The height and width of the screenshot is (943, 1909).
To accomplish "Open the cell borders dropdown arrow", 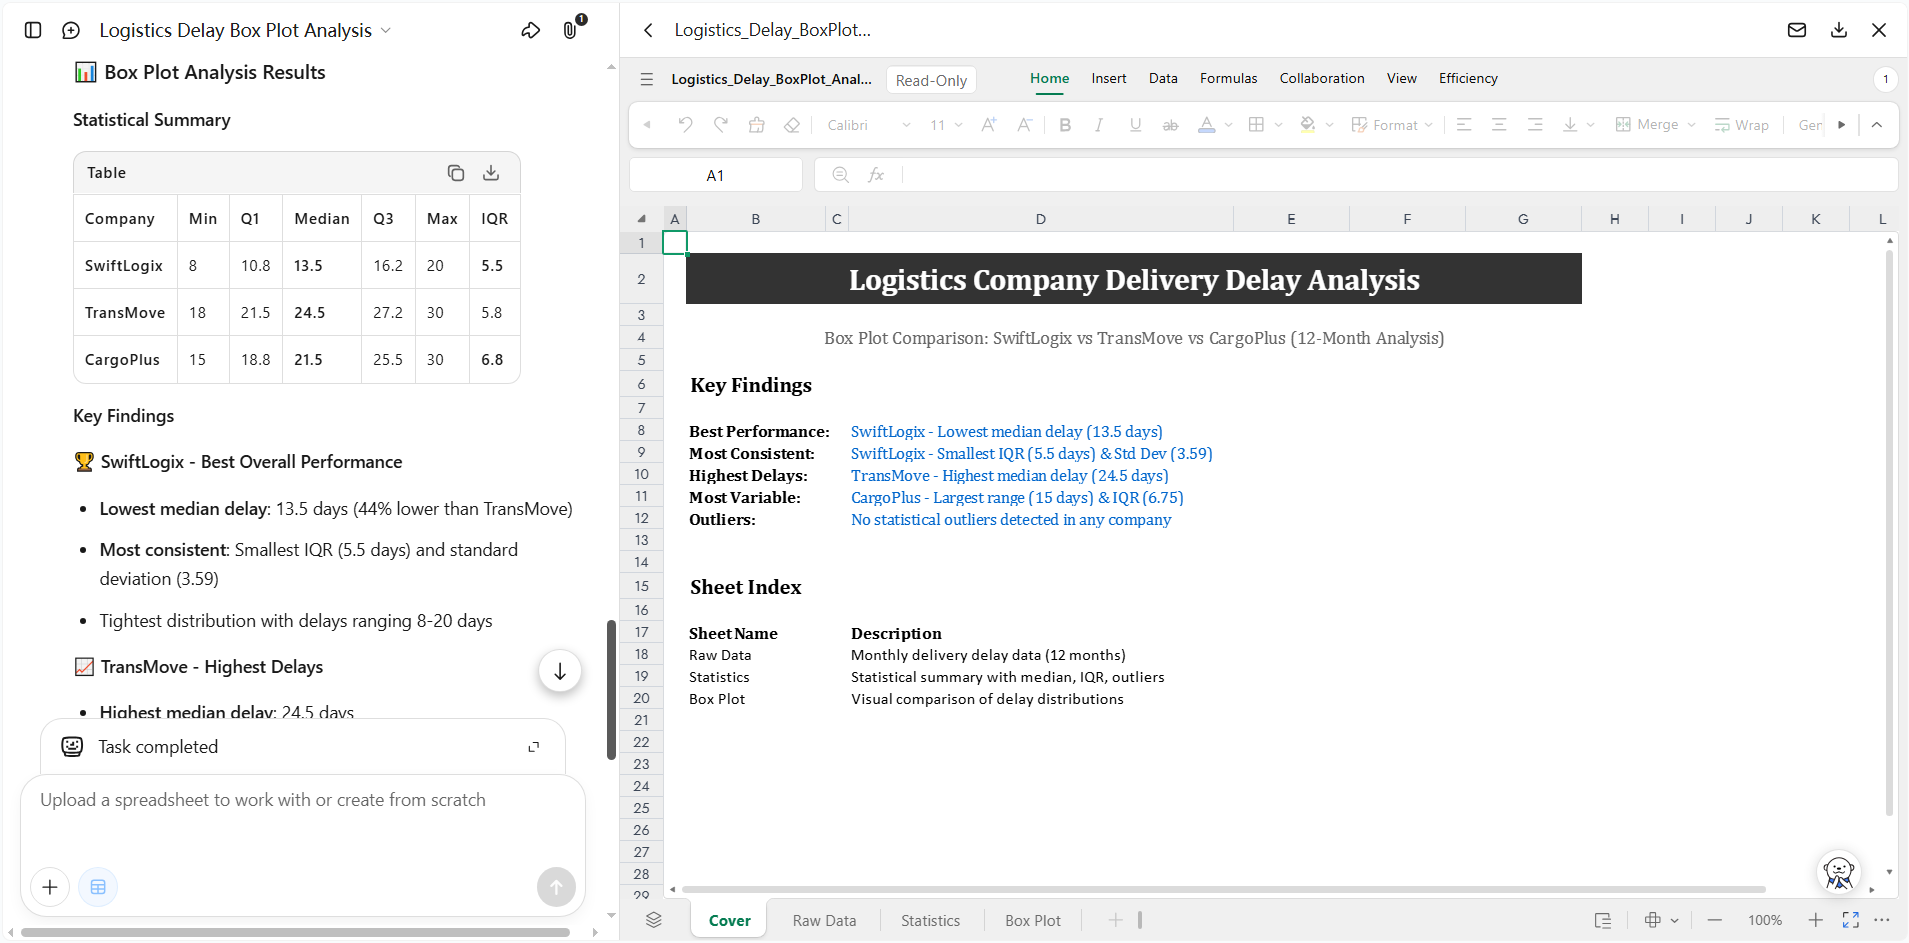I will 1278,125.
